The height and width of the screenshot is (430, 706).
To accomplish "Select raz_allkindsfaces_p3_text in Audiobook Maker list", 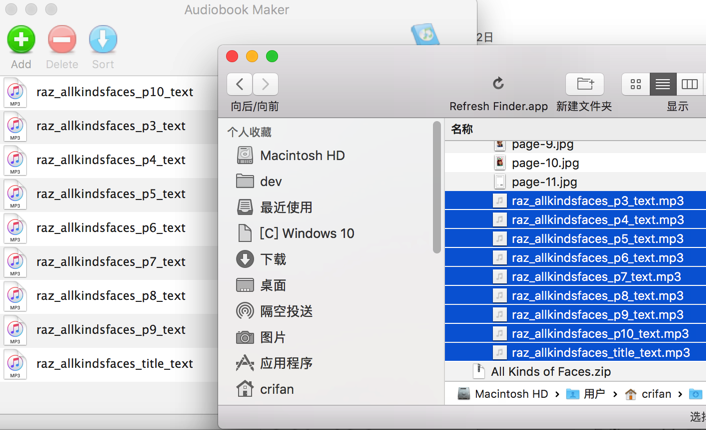I will pyautogui.click(x=109, y=126).
